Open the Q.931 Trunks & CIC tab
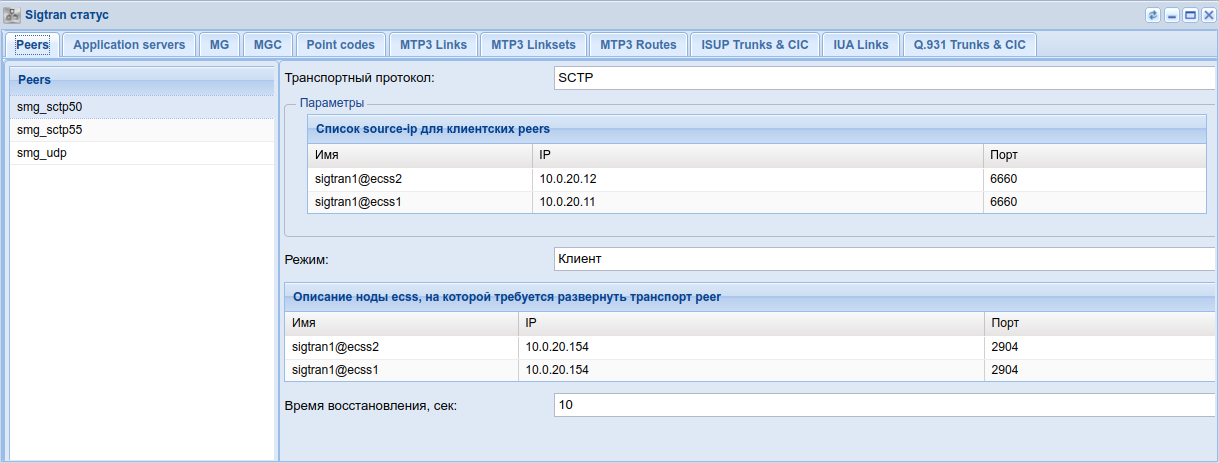 coord(969,45)
